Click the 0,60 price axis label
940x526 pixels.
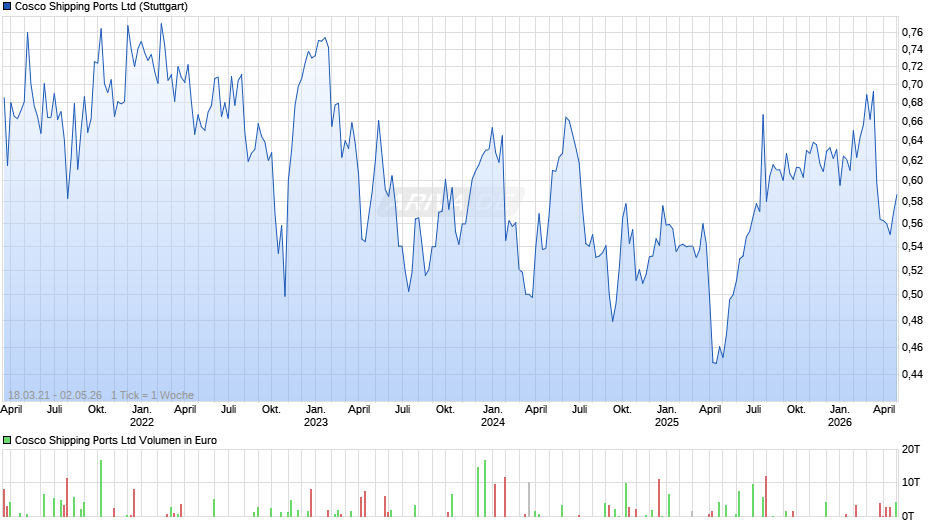(x=912, y=181)
